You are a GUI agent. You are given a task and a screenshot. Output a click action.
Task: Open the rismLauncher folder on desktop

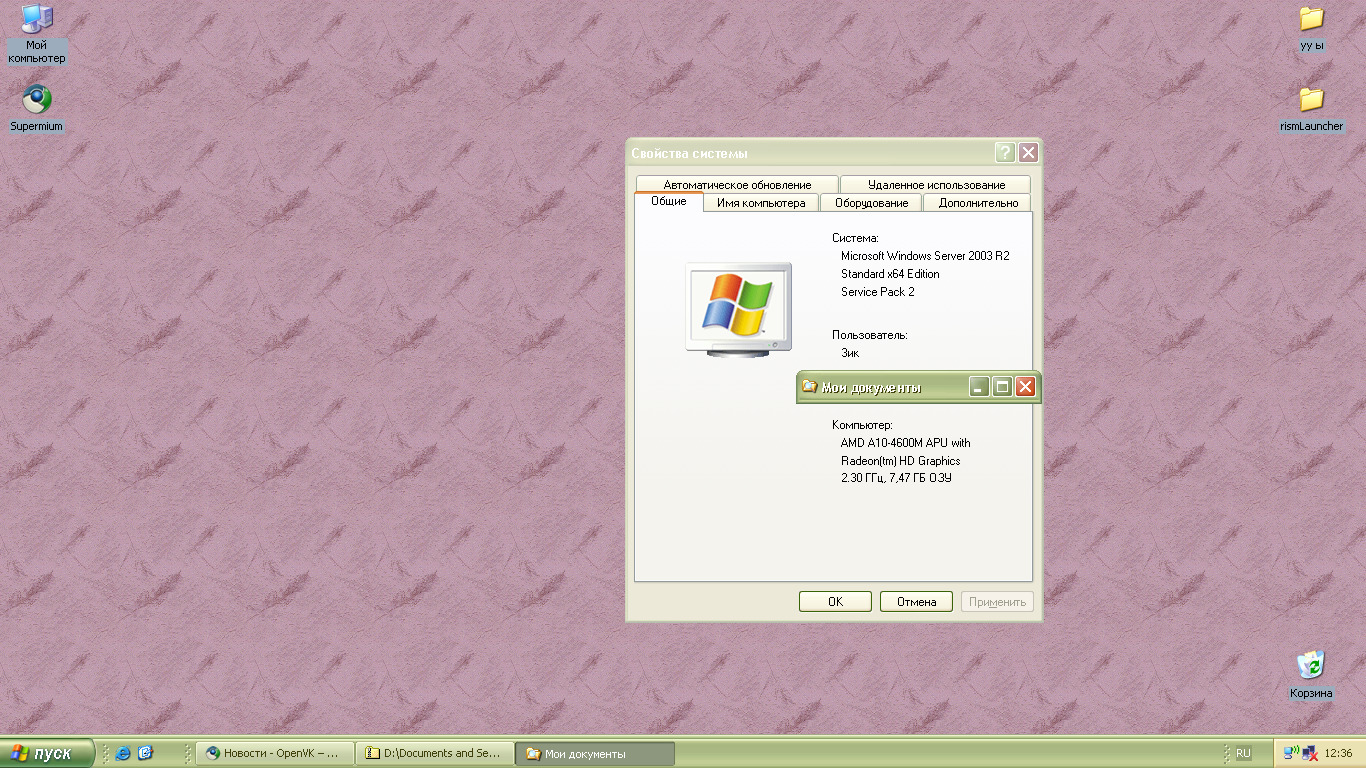pyautogui.click(x=1311, y=109)
